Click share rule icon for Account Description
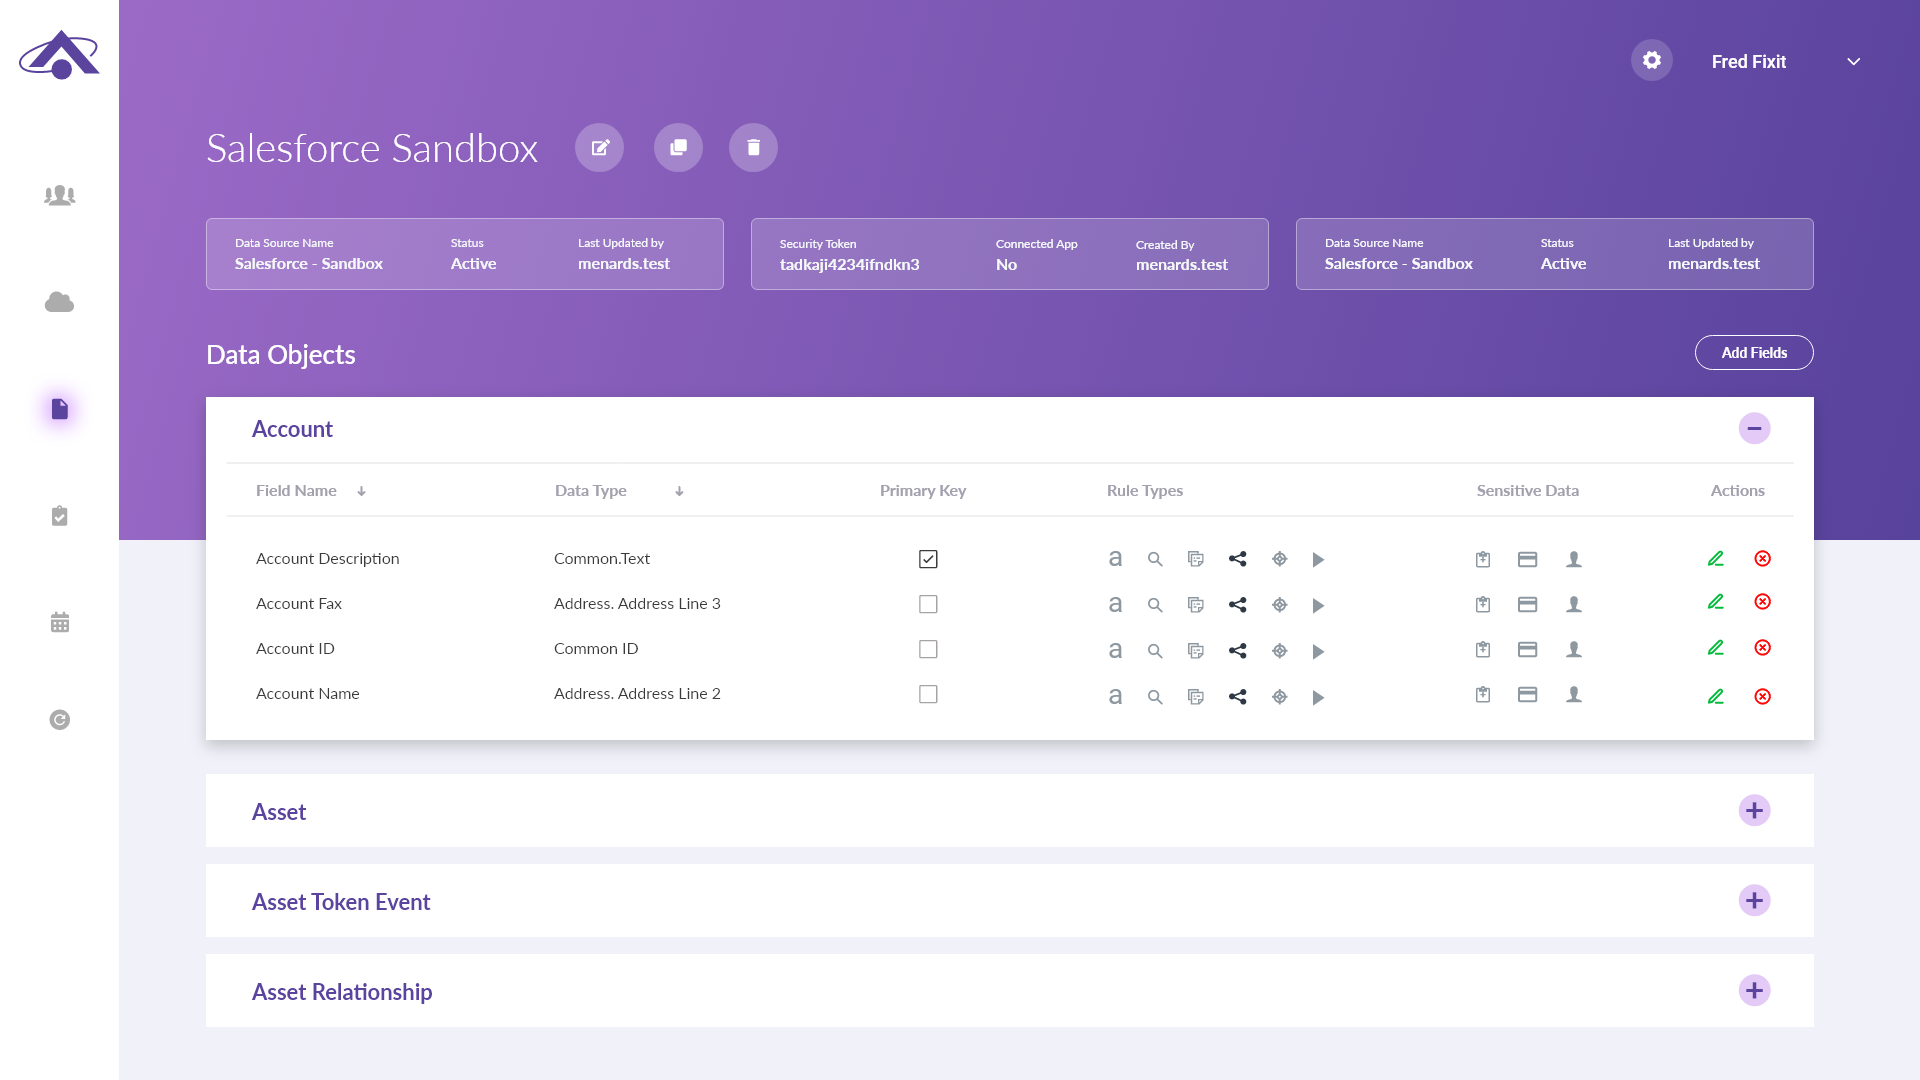1920x1080 pixels. click(1237, 559)
